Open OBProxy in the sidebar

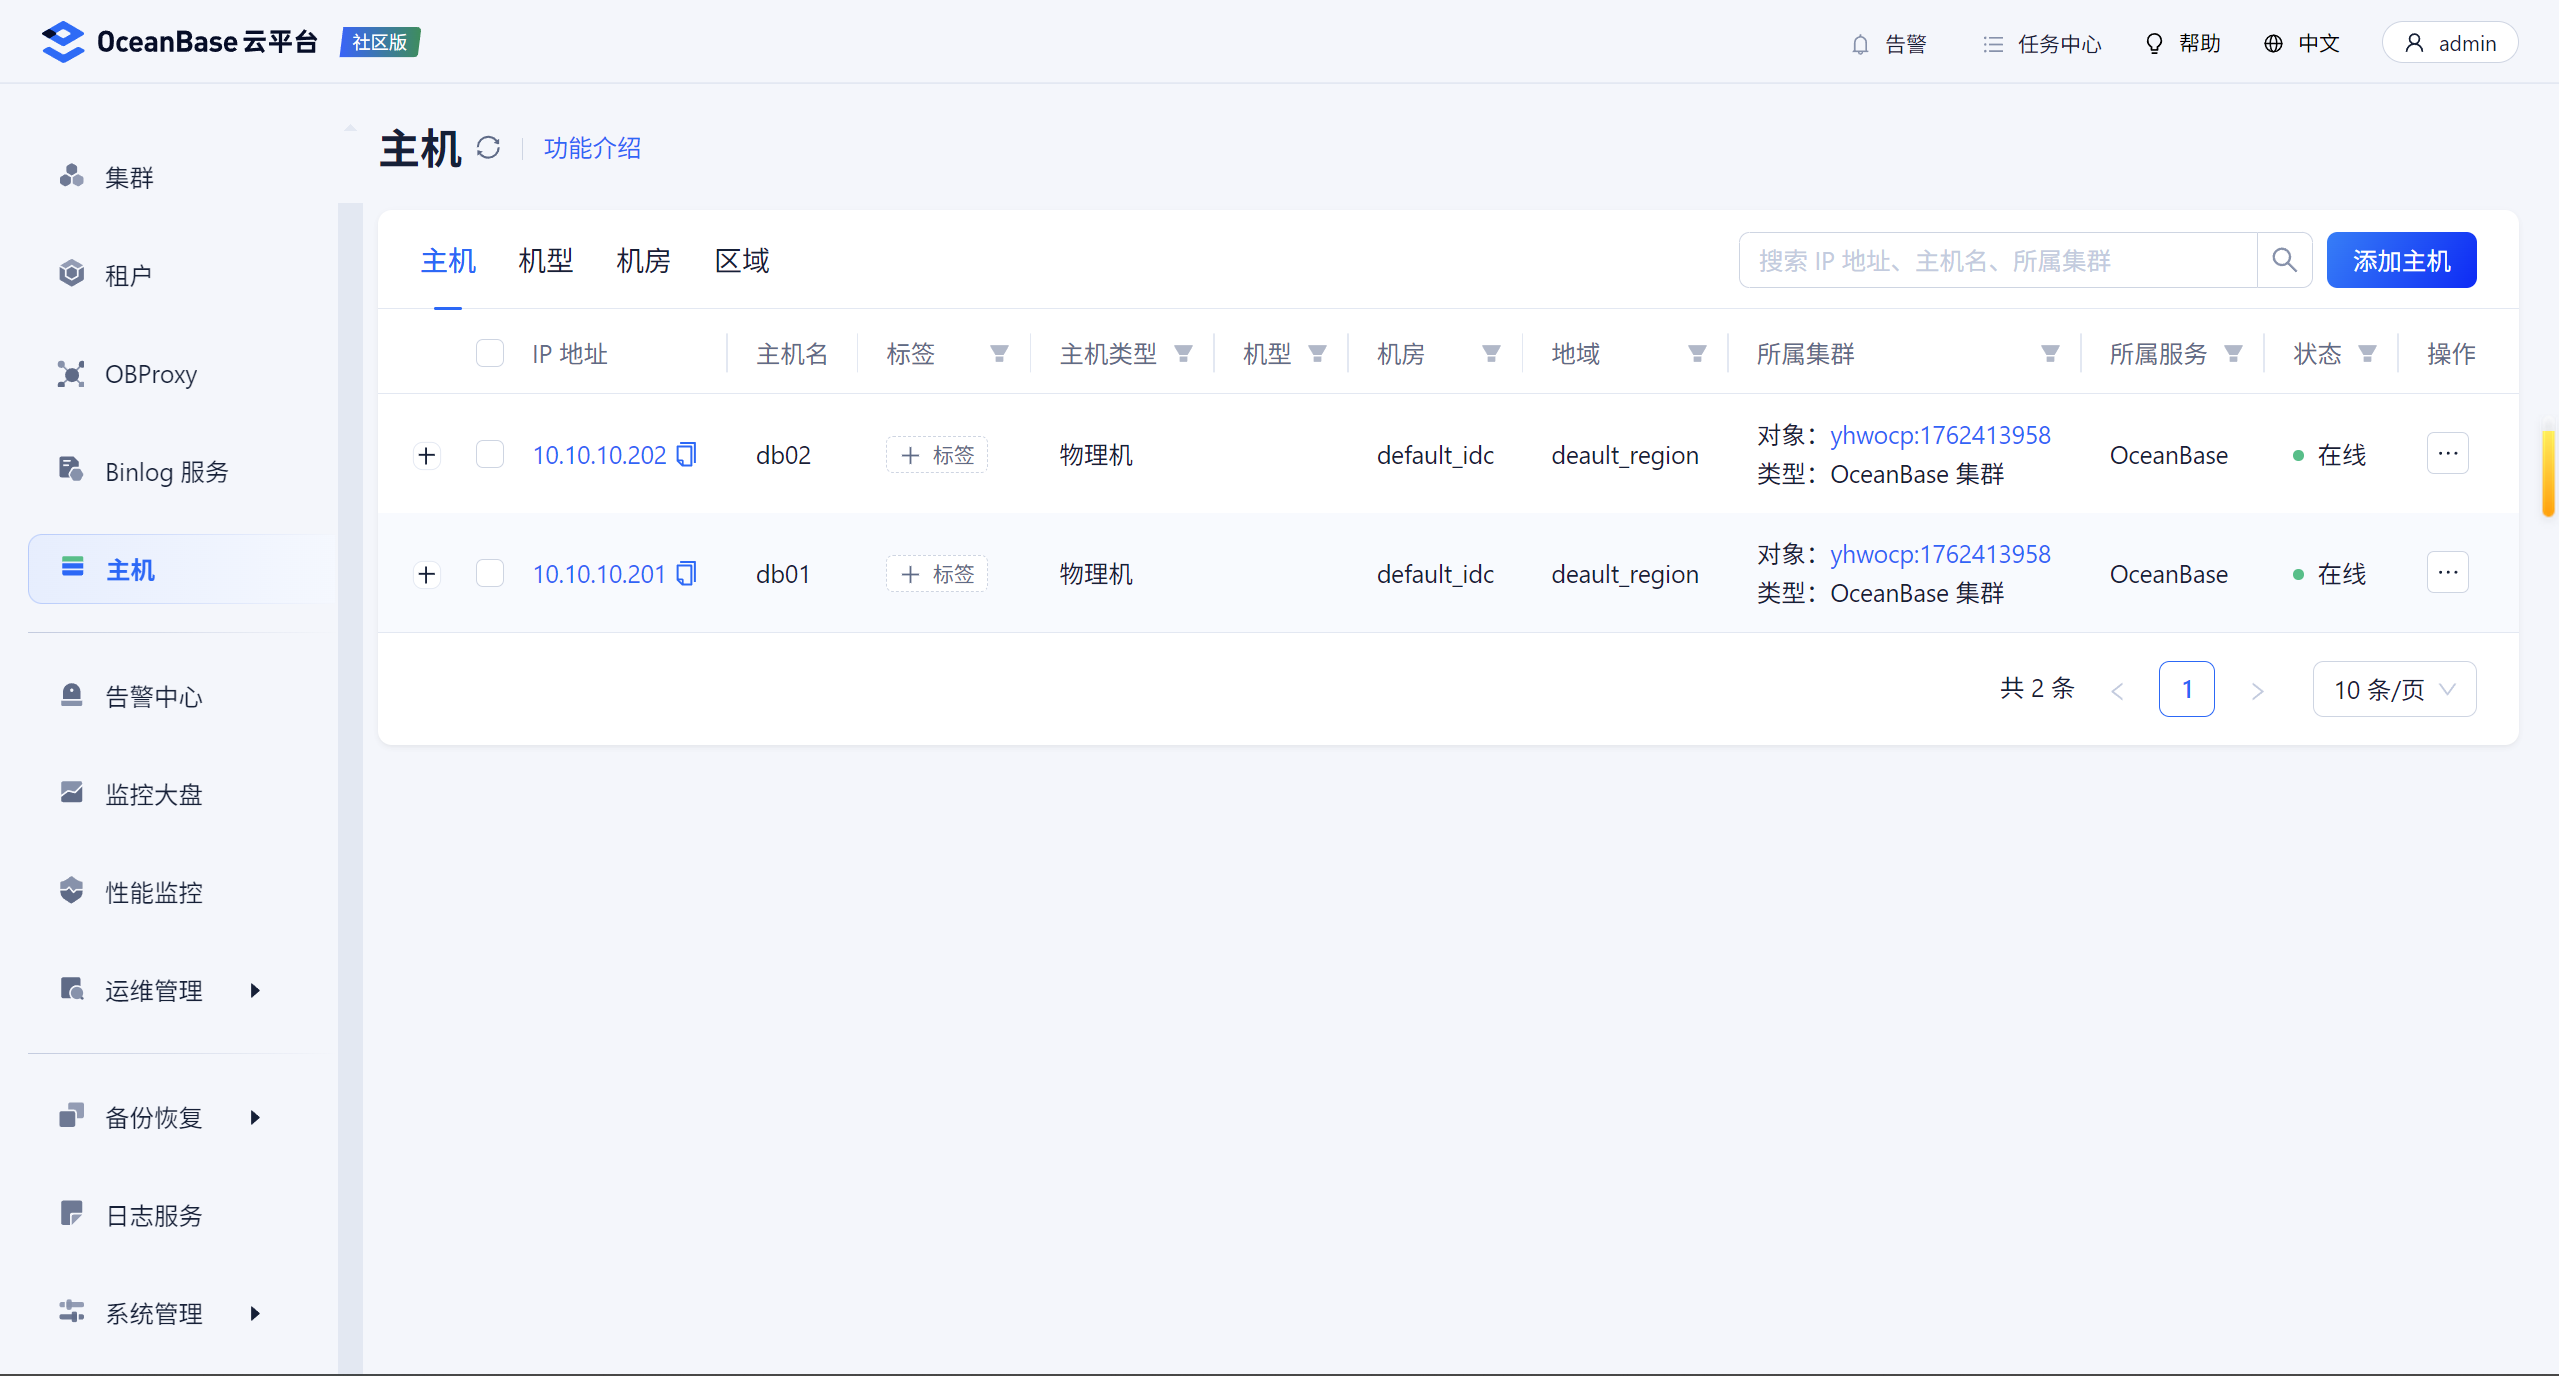[151, 374]
